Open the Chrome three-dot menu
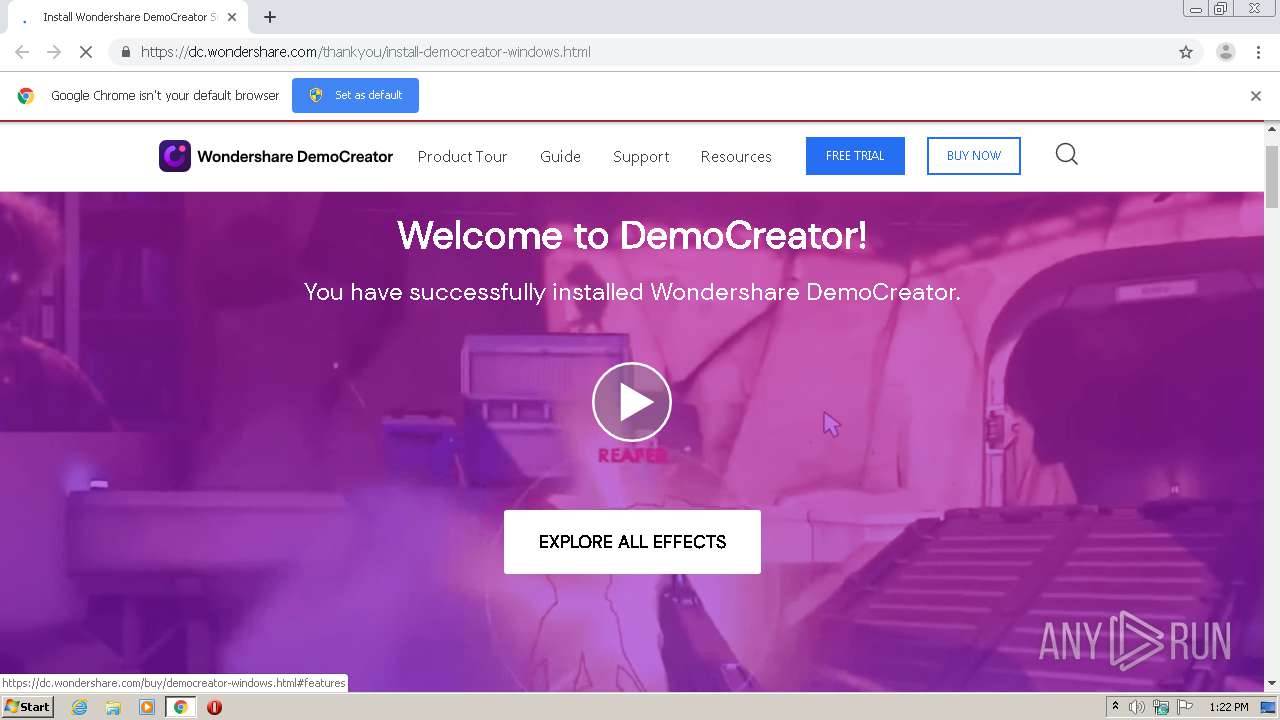The height and width of the screenshot is (720, 1280). [1258, 52]
